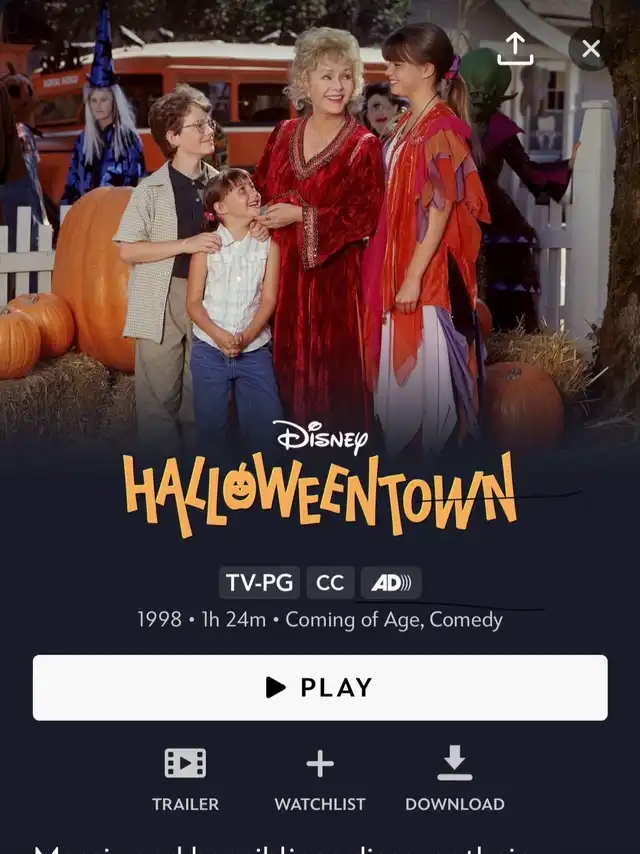
Task: Tap the WATCHLIST label
Action: pos(320,804)
